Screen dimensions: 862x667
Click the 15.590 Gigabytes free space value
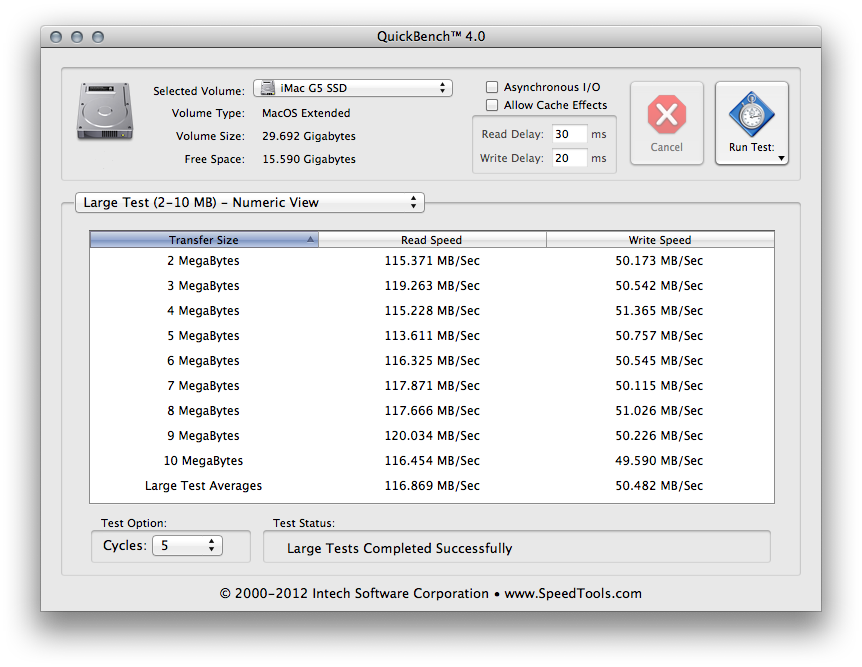coord(309,159)
